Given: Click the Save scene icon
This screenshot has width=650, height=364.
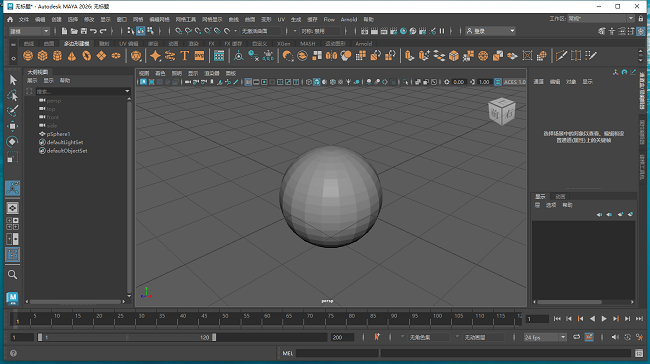Looking at the screenshot, I should pyautogui.click(x=84, y=31).
